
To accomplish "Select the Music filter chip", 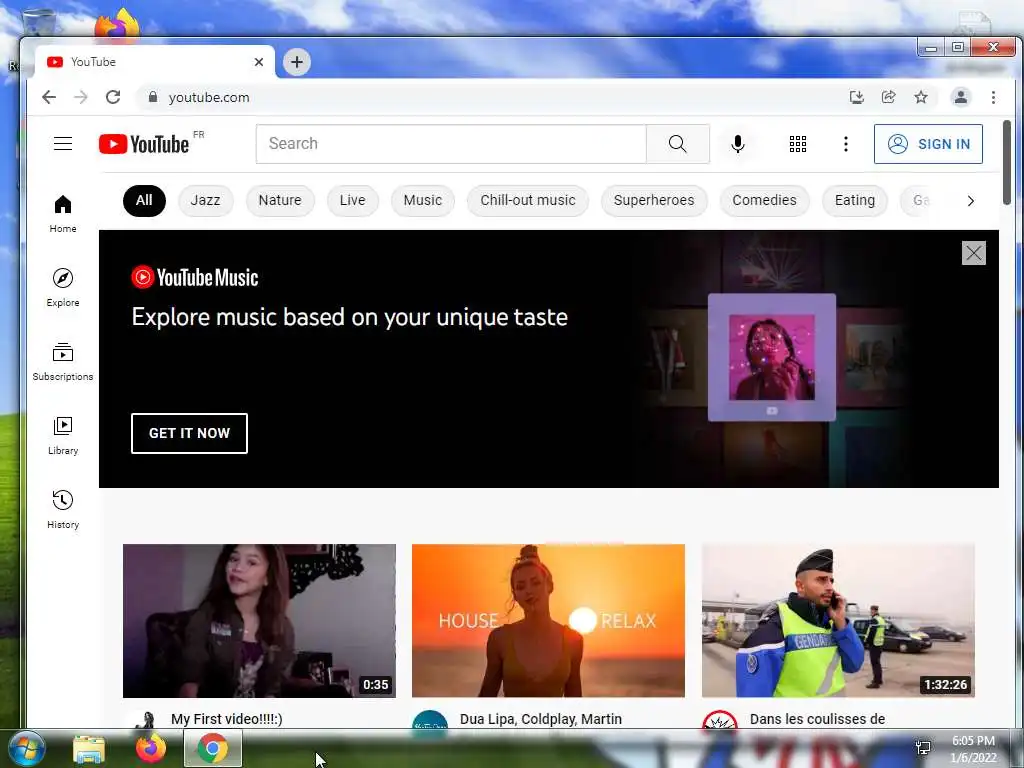I will click(423, 200).
